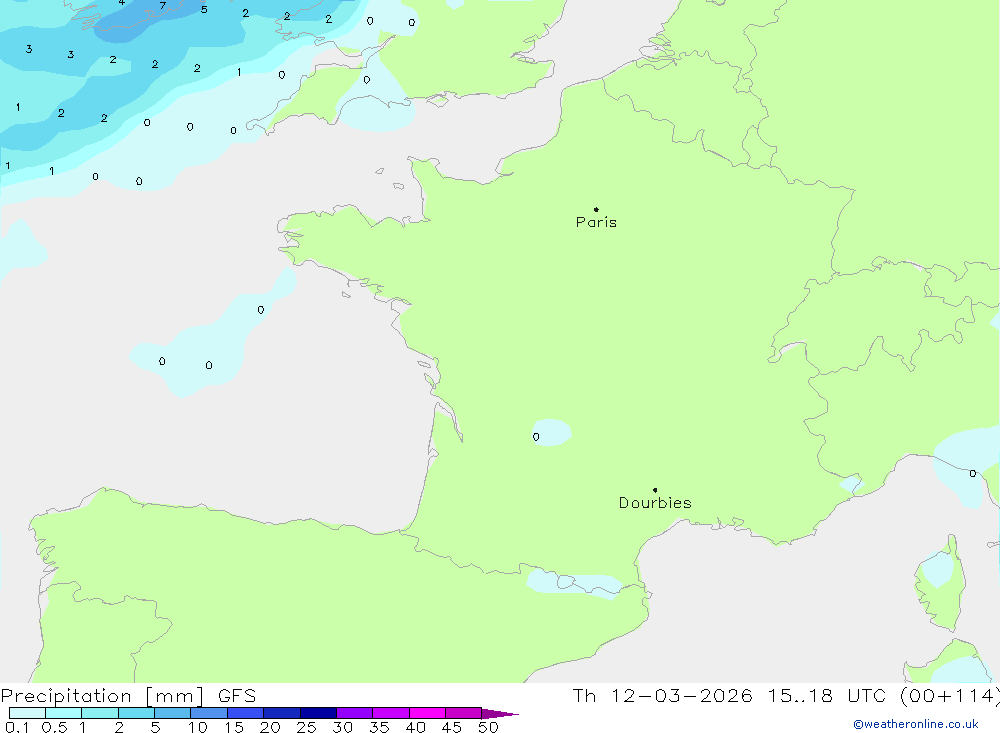
Task: Click the legend value '35' label
Action: (x=379, y=727)
